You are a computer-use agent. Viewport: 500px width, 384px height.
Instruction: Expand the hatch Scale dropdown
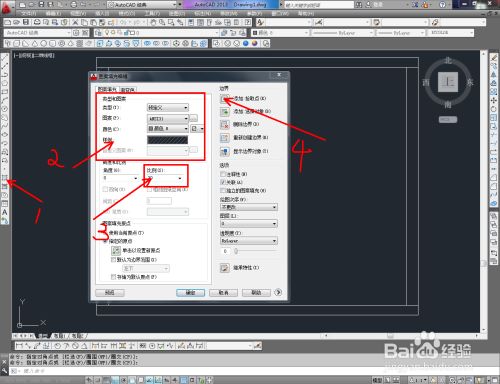click(x=165, y=178)
